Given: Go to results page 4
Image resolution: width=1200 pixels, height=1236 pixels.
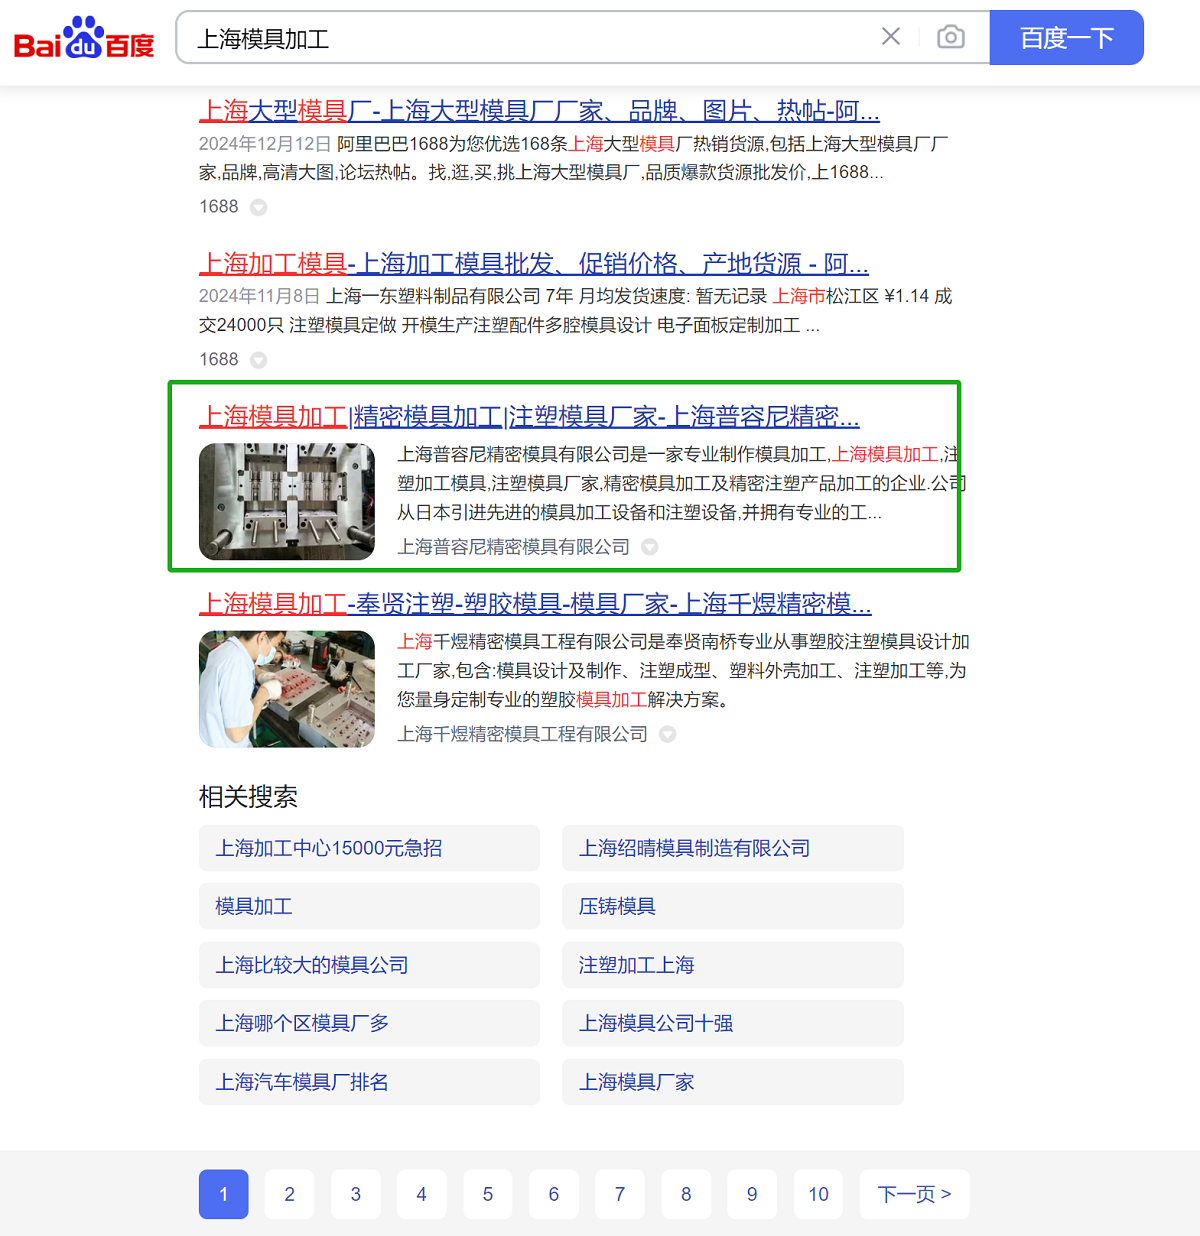Looking at the screenshot, I should point(422,1194).
